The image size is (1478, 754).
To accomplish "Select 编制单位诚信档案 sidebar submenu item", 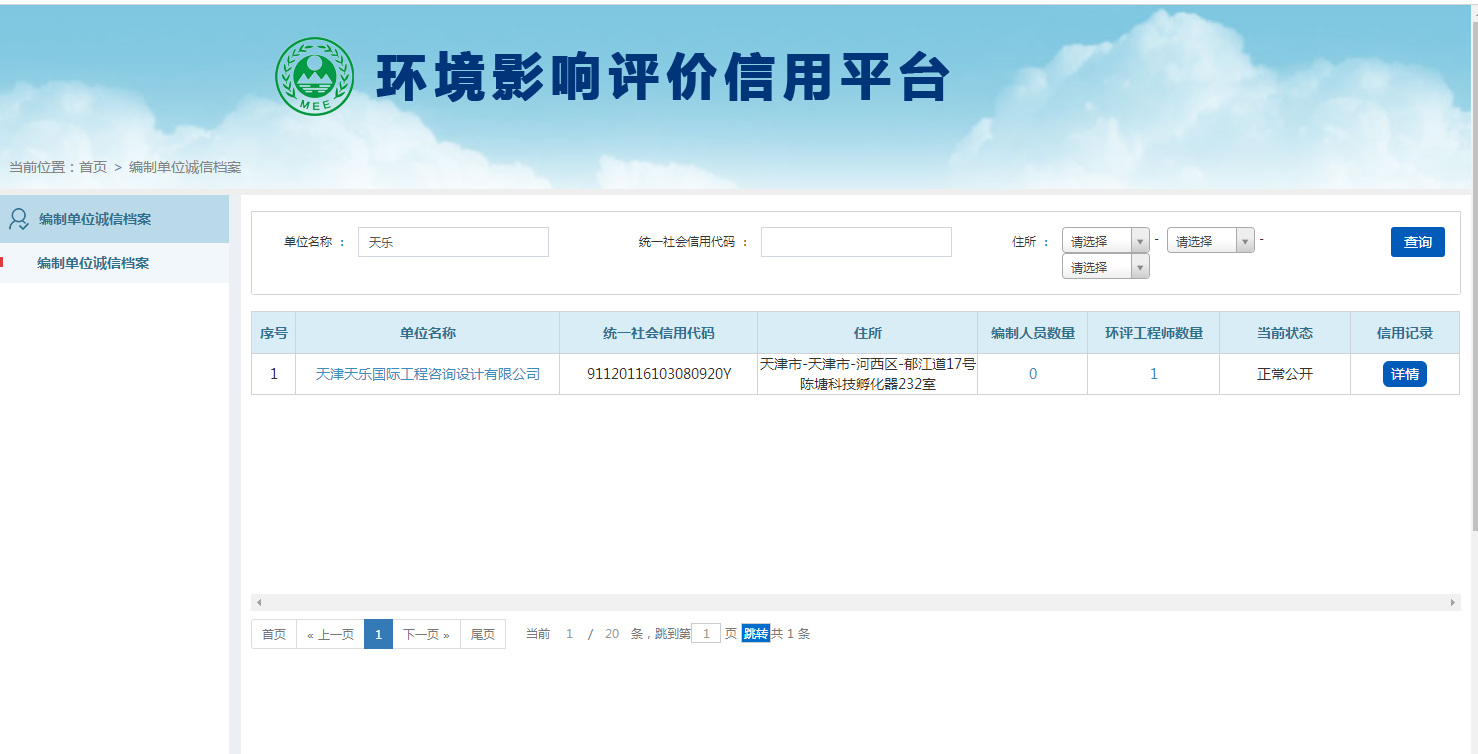I will click(x=93, y=263).
